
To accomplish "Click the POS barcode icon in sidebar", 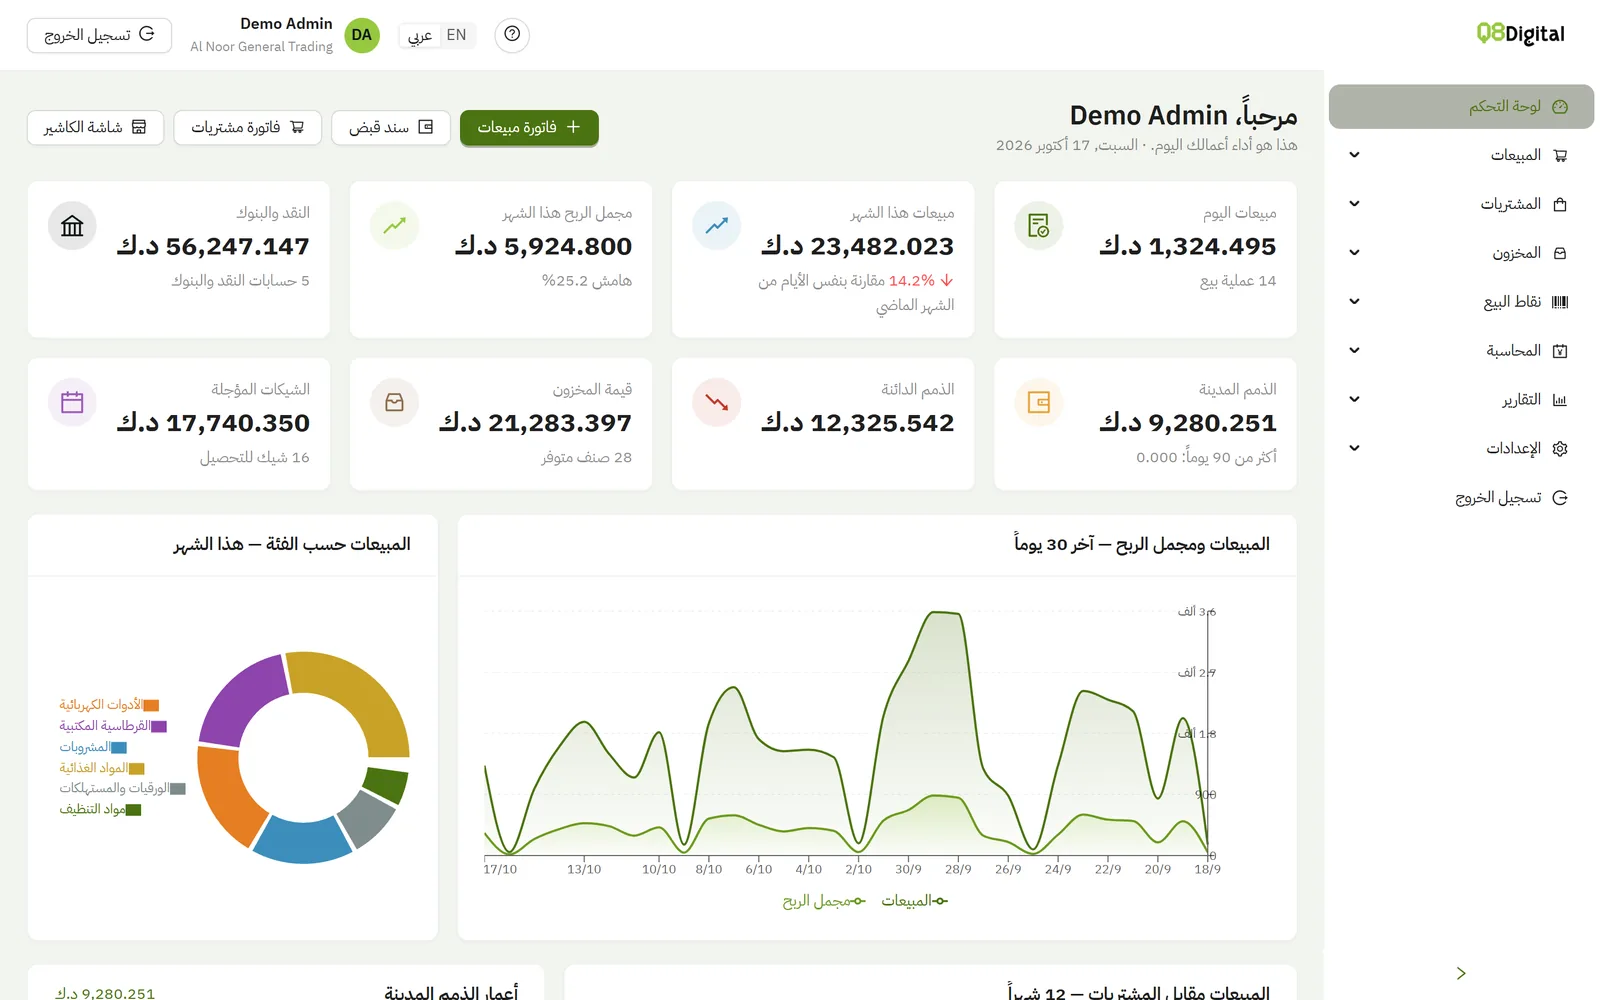I will click(x=1560, y=302).
